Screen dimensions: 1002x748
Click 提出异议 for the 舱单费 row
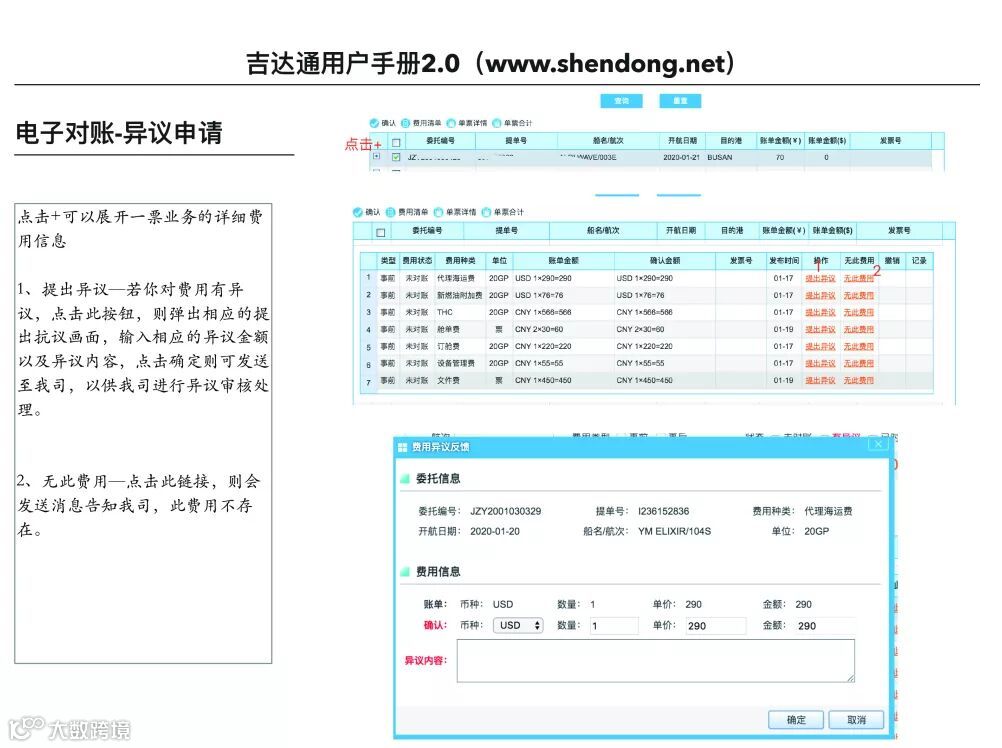[x=821, y=330]
